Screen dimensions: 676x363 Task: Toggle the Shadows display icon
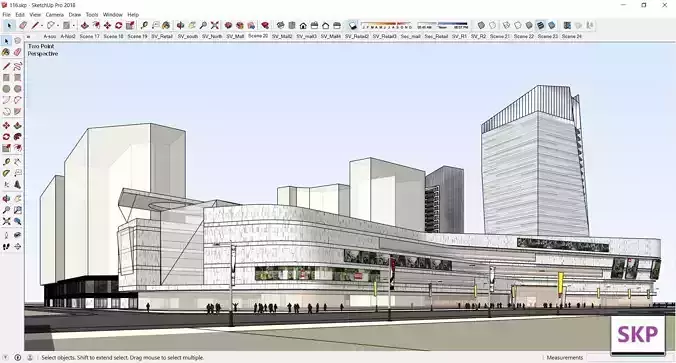point(353,25)
